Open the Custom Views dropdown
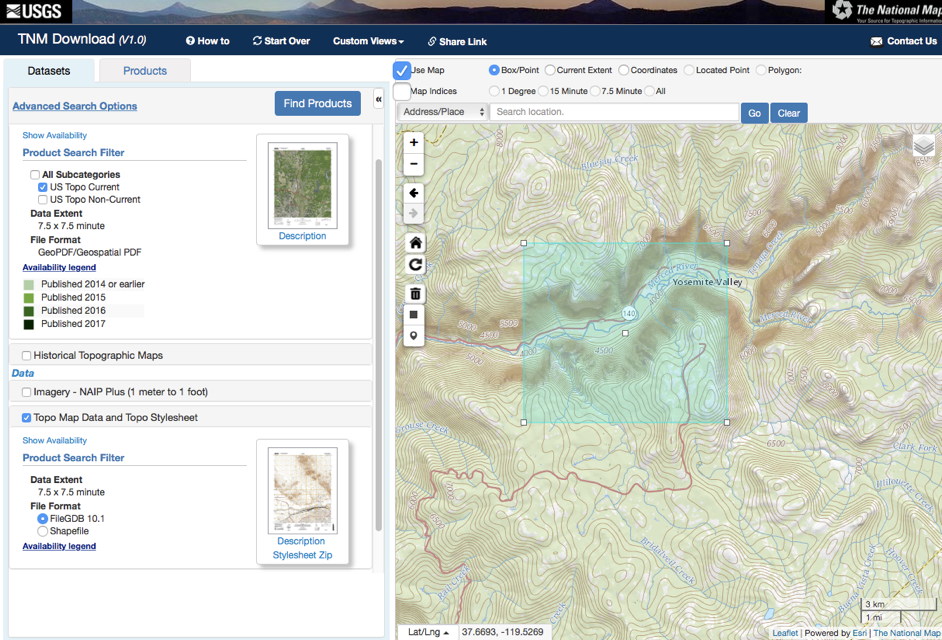 [x=368, y=41]
